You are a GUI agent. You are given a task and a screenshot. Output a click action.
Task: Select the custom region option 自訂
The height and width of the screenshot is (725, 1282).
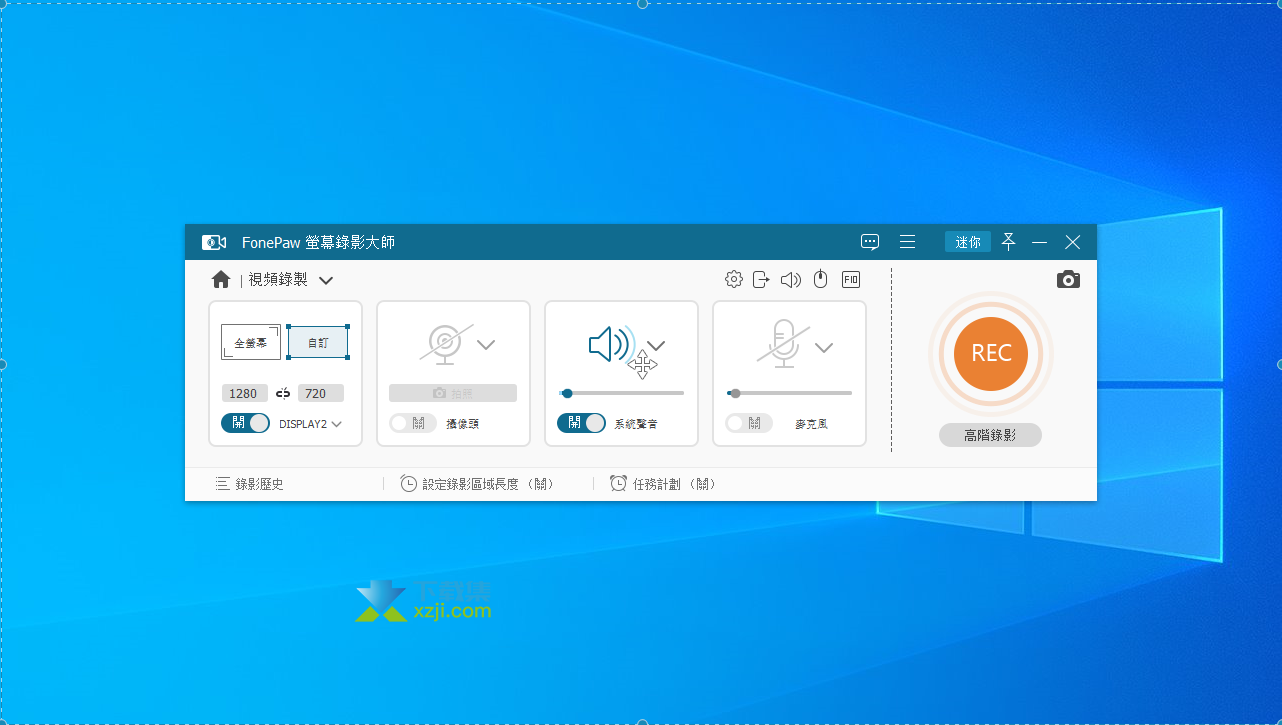pos(318,343)
